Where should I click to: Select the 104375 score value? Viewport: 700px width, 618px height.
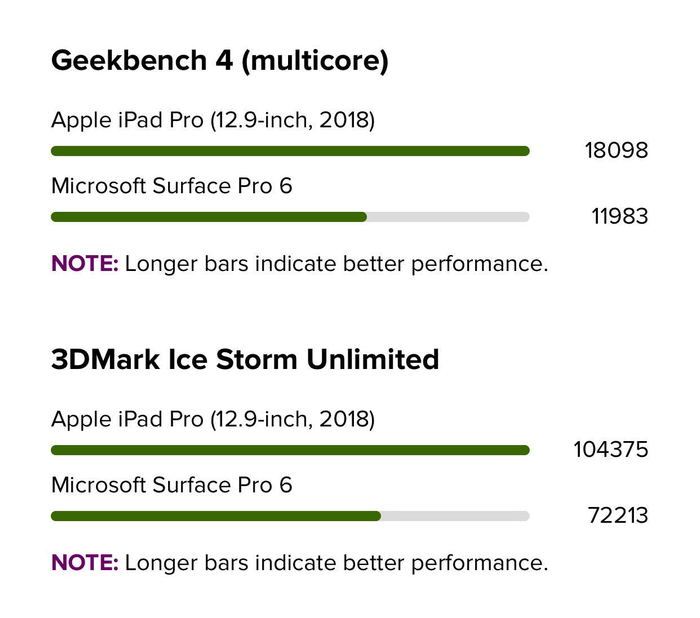[610, 450]
